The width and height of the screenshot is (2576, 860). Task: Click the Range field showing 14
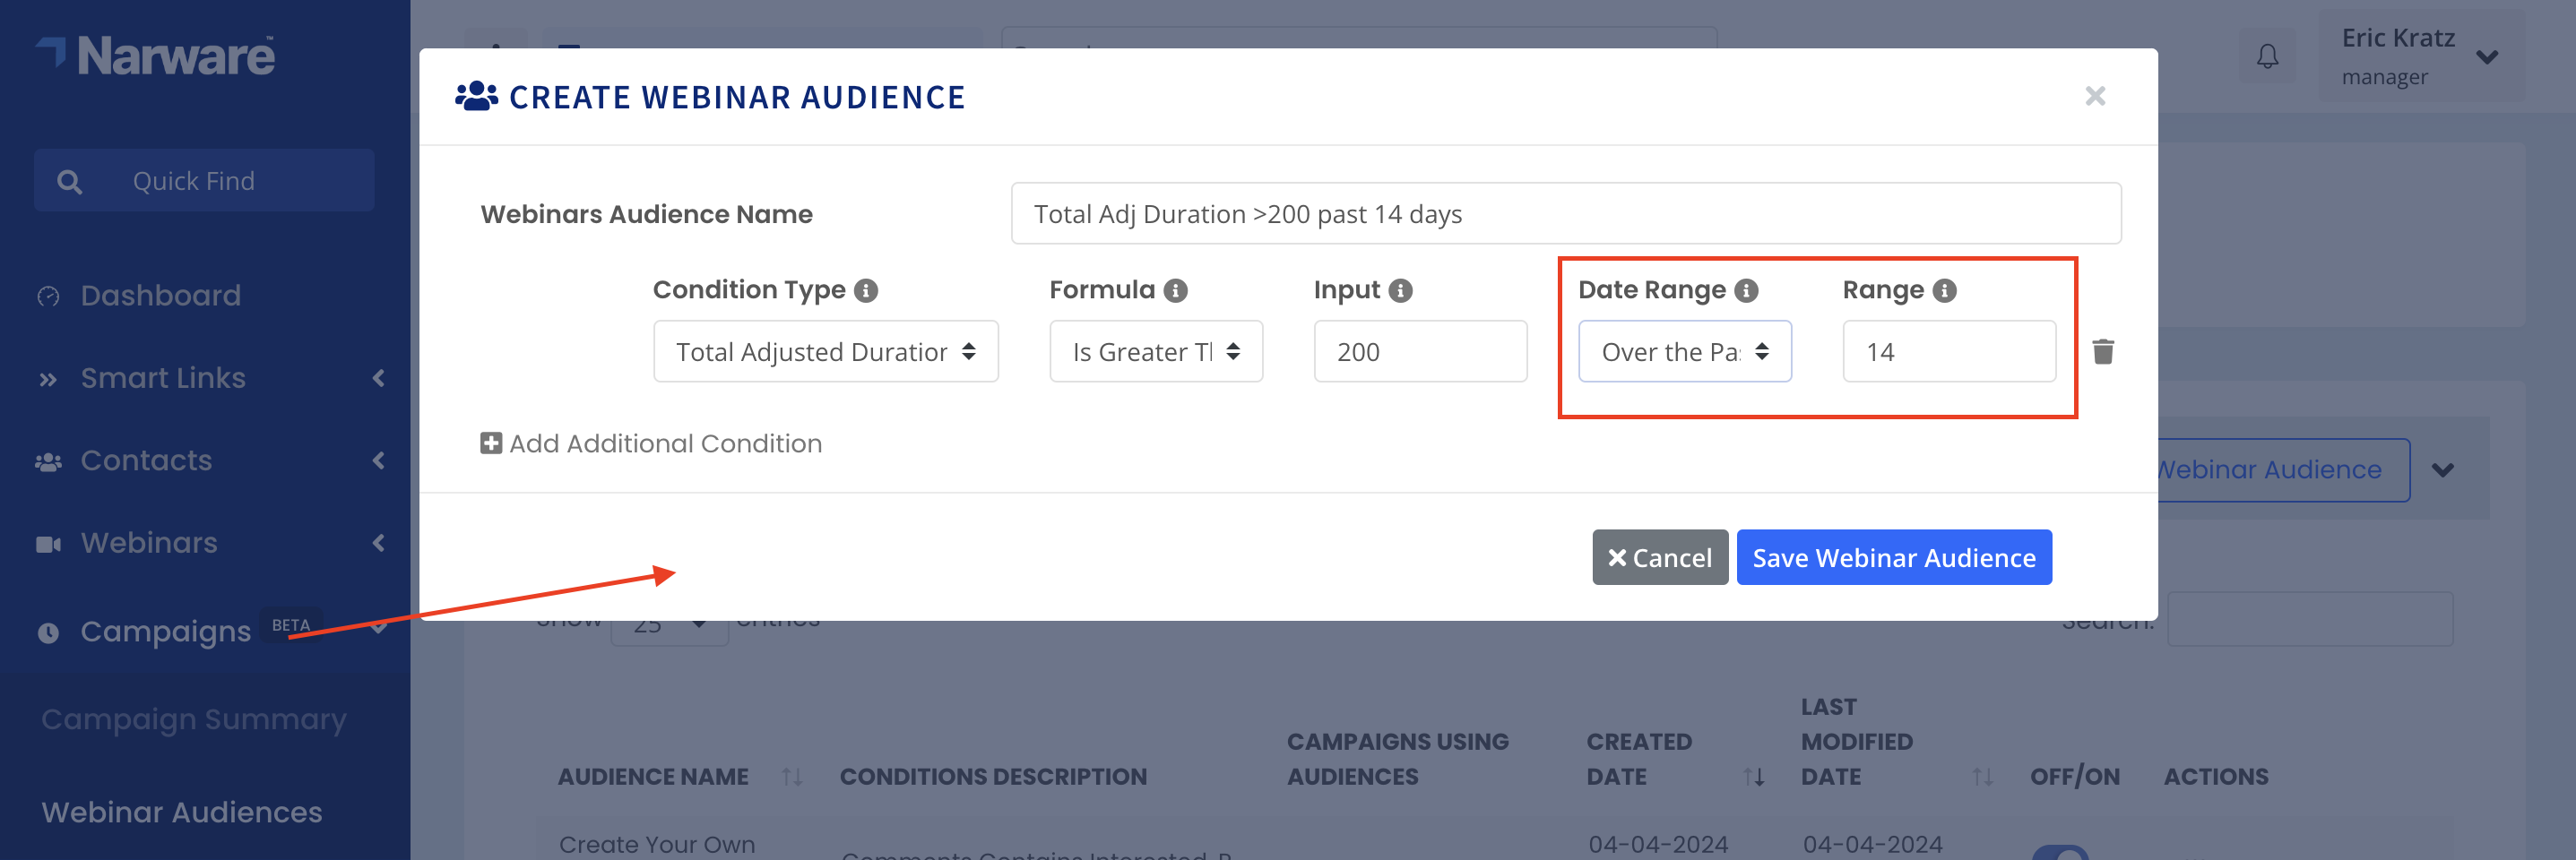(x=1949, y=351)
